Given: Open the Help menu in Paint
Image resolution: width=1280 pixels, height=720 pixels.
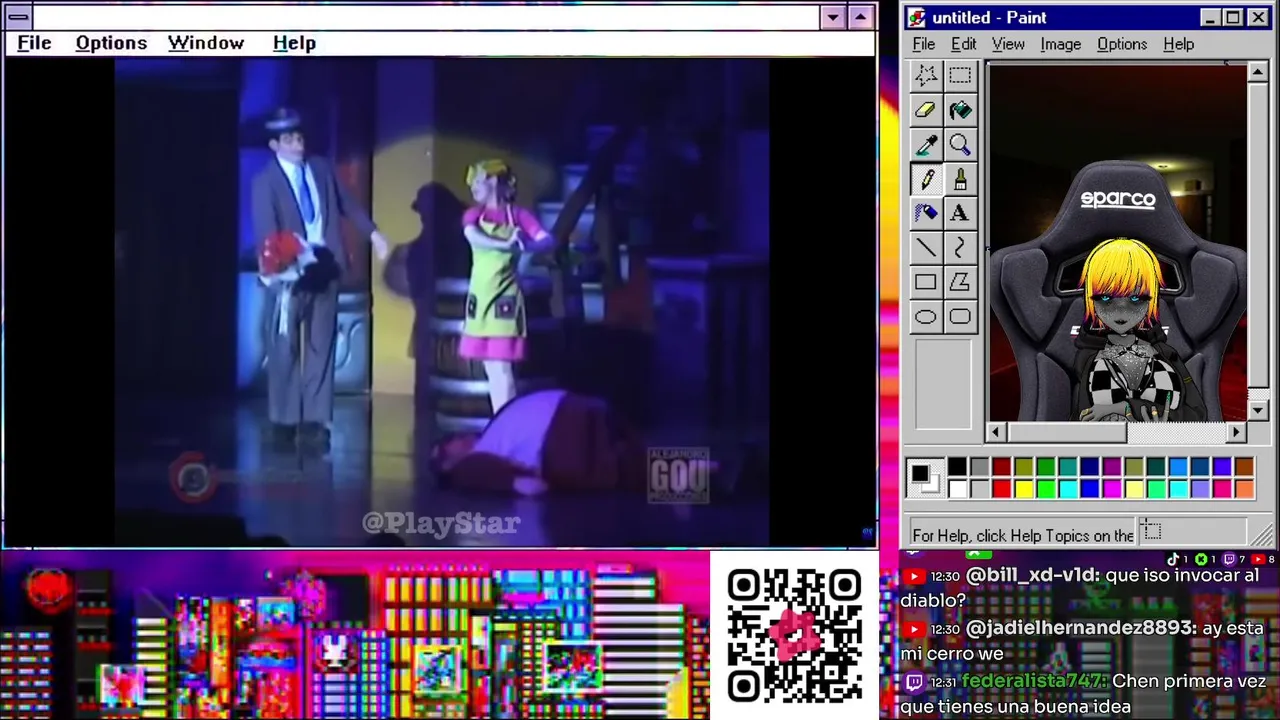Looking at the screenshot, I should pyautogui.click(x=1179, y=44).
